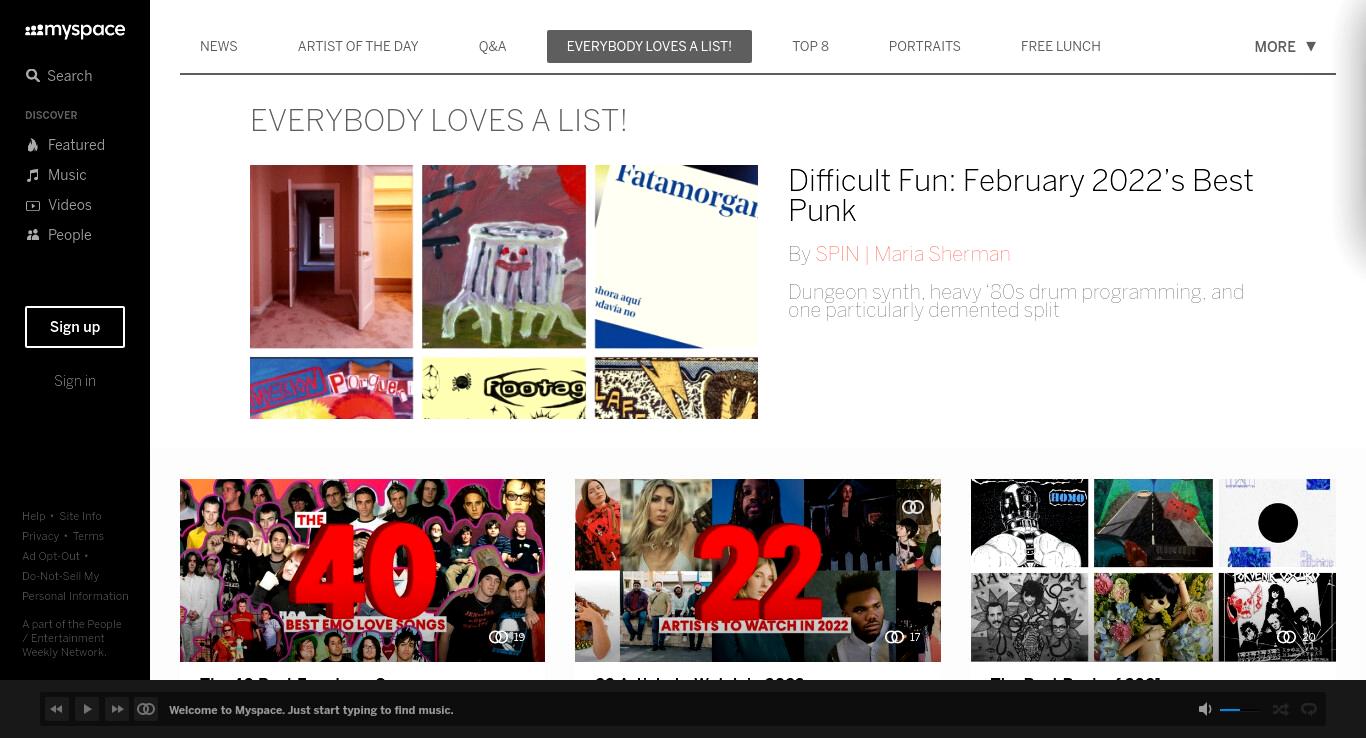1366x738 pixels.
Task: Go to Music in the Discover menu
Action: click(56, 175)
